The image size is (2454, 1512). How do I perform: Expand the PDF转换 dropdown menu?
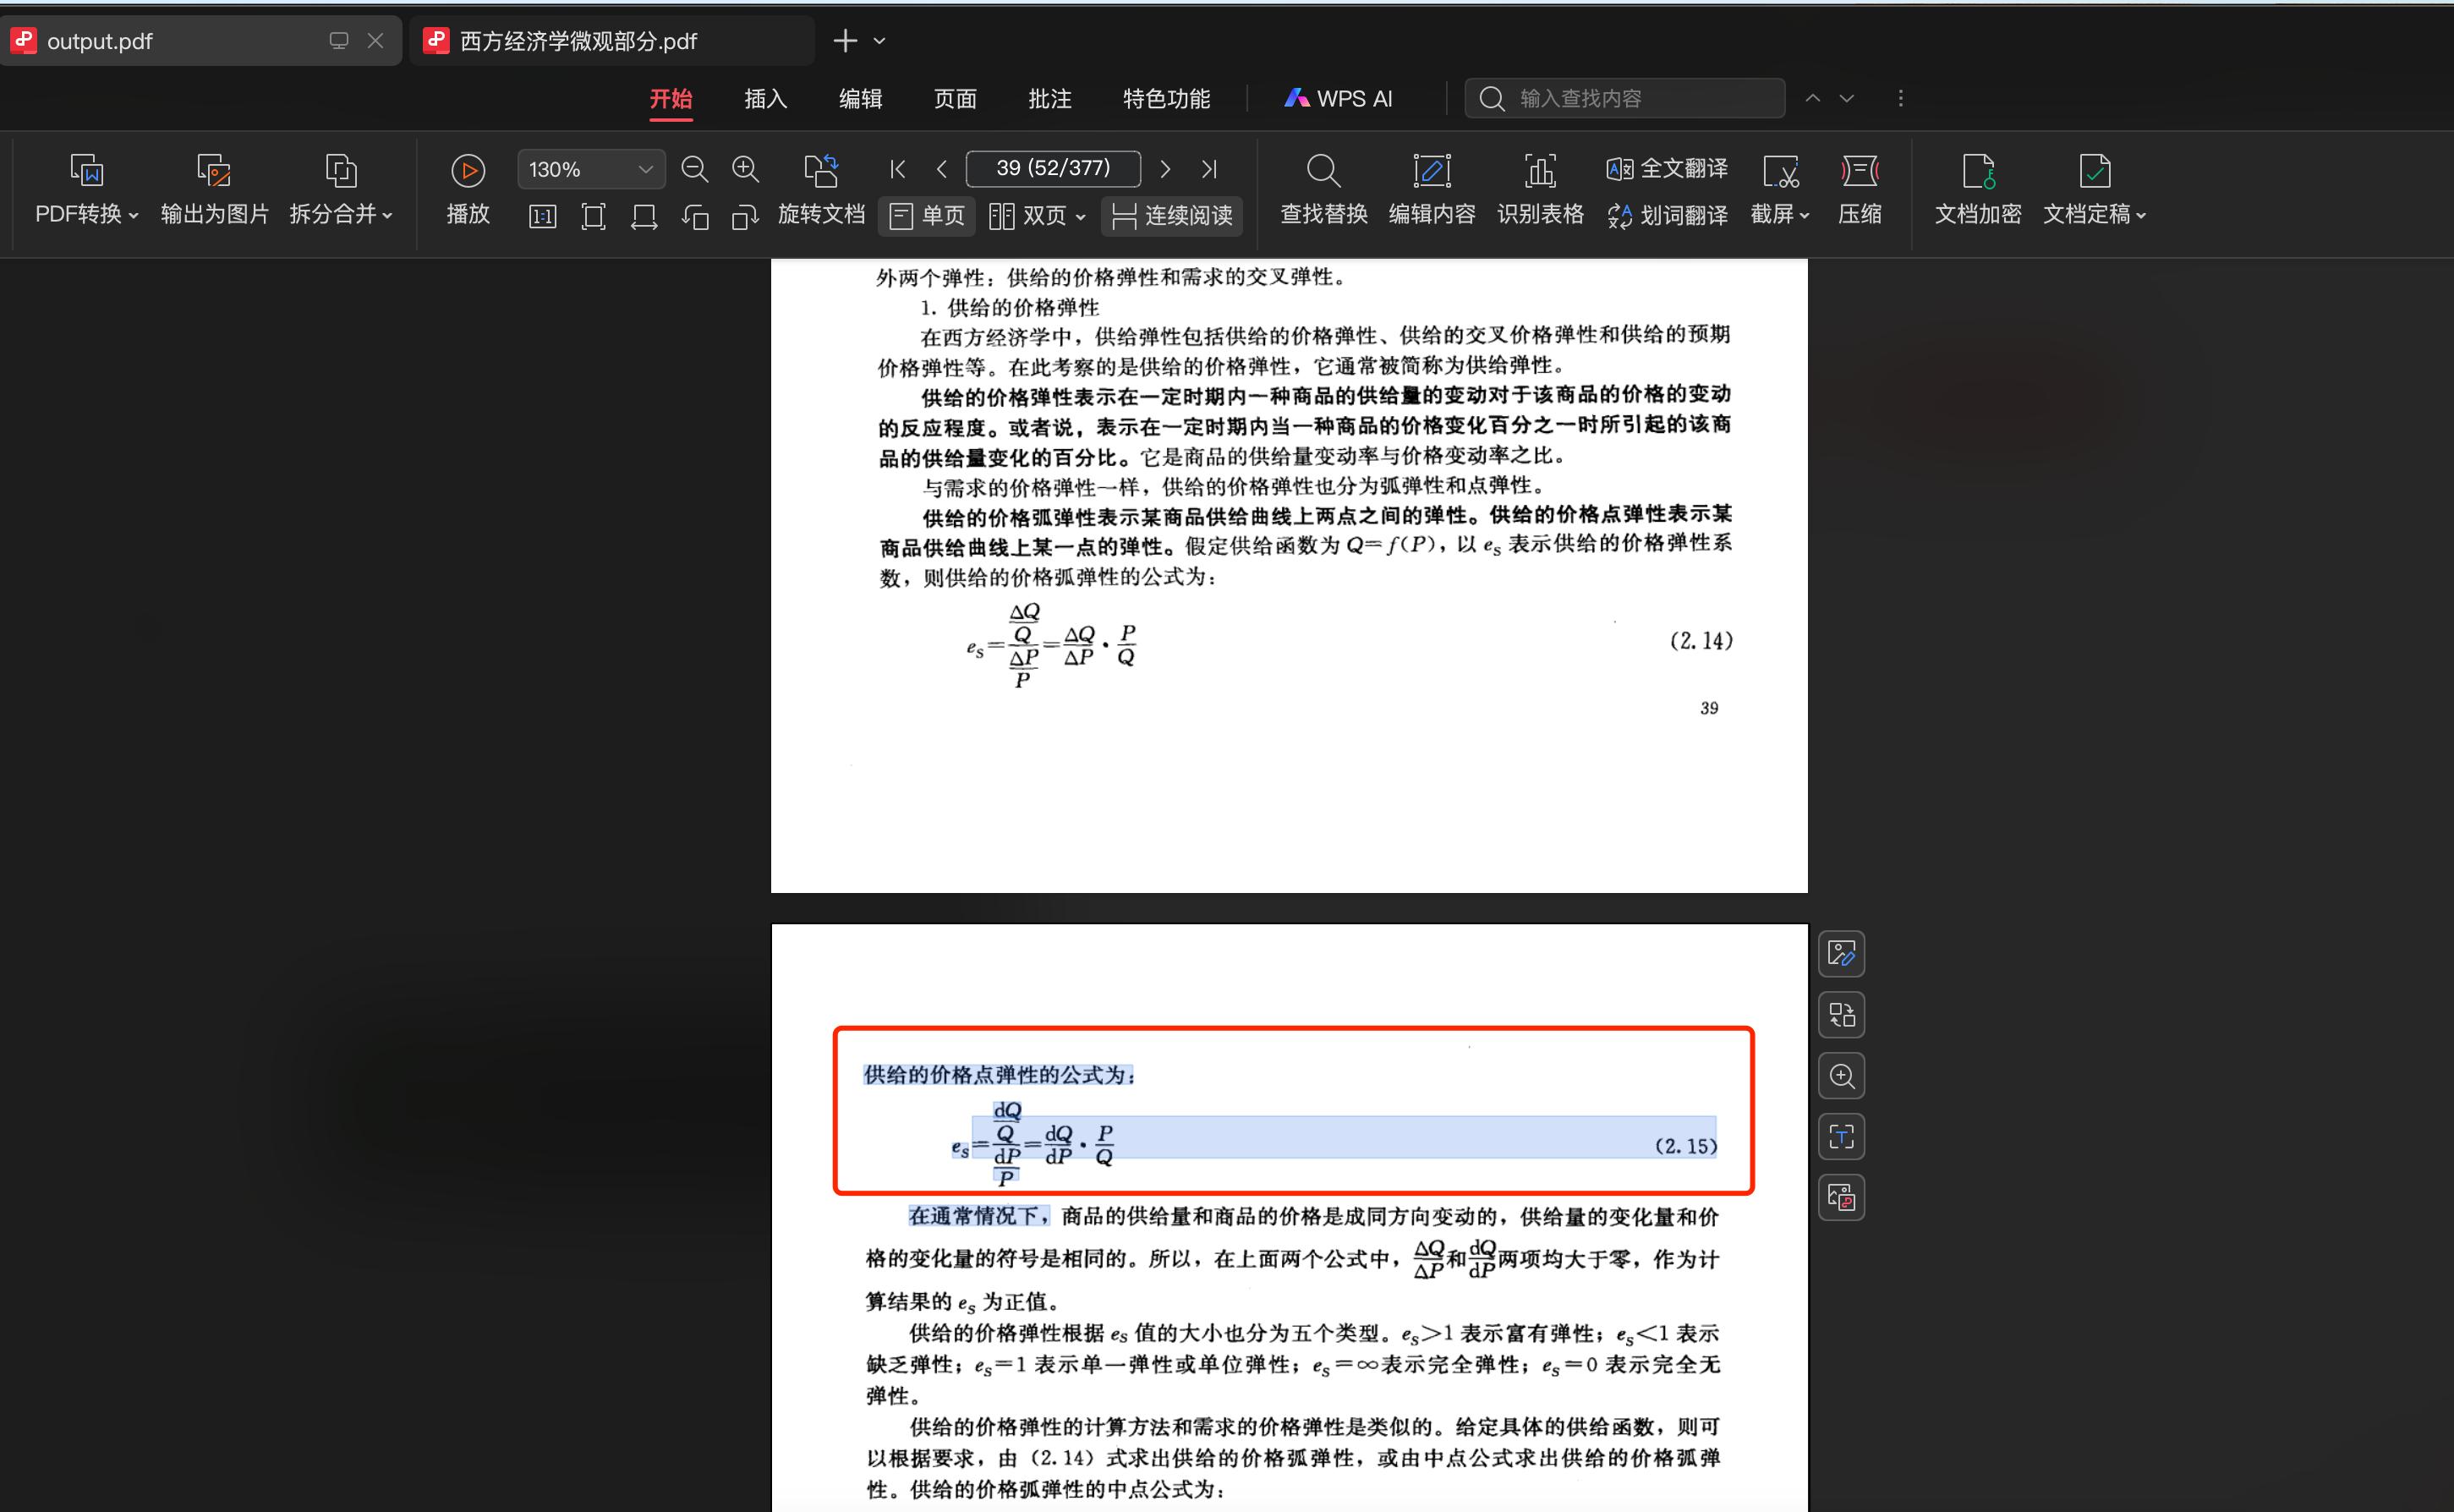86,214
